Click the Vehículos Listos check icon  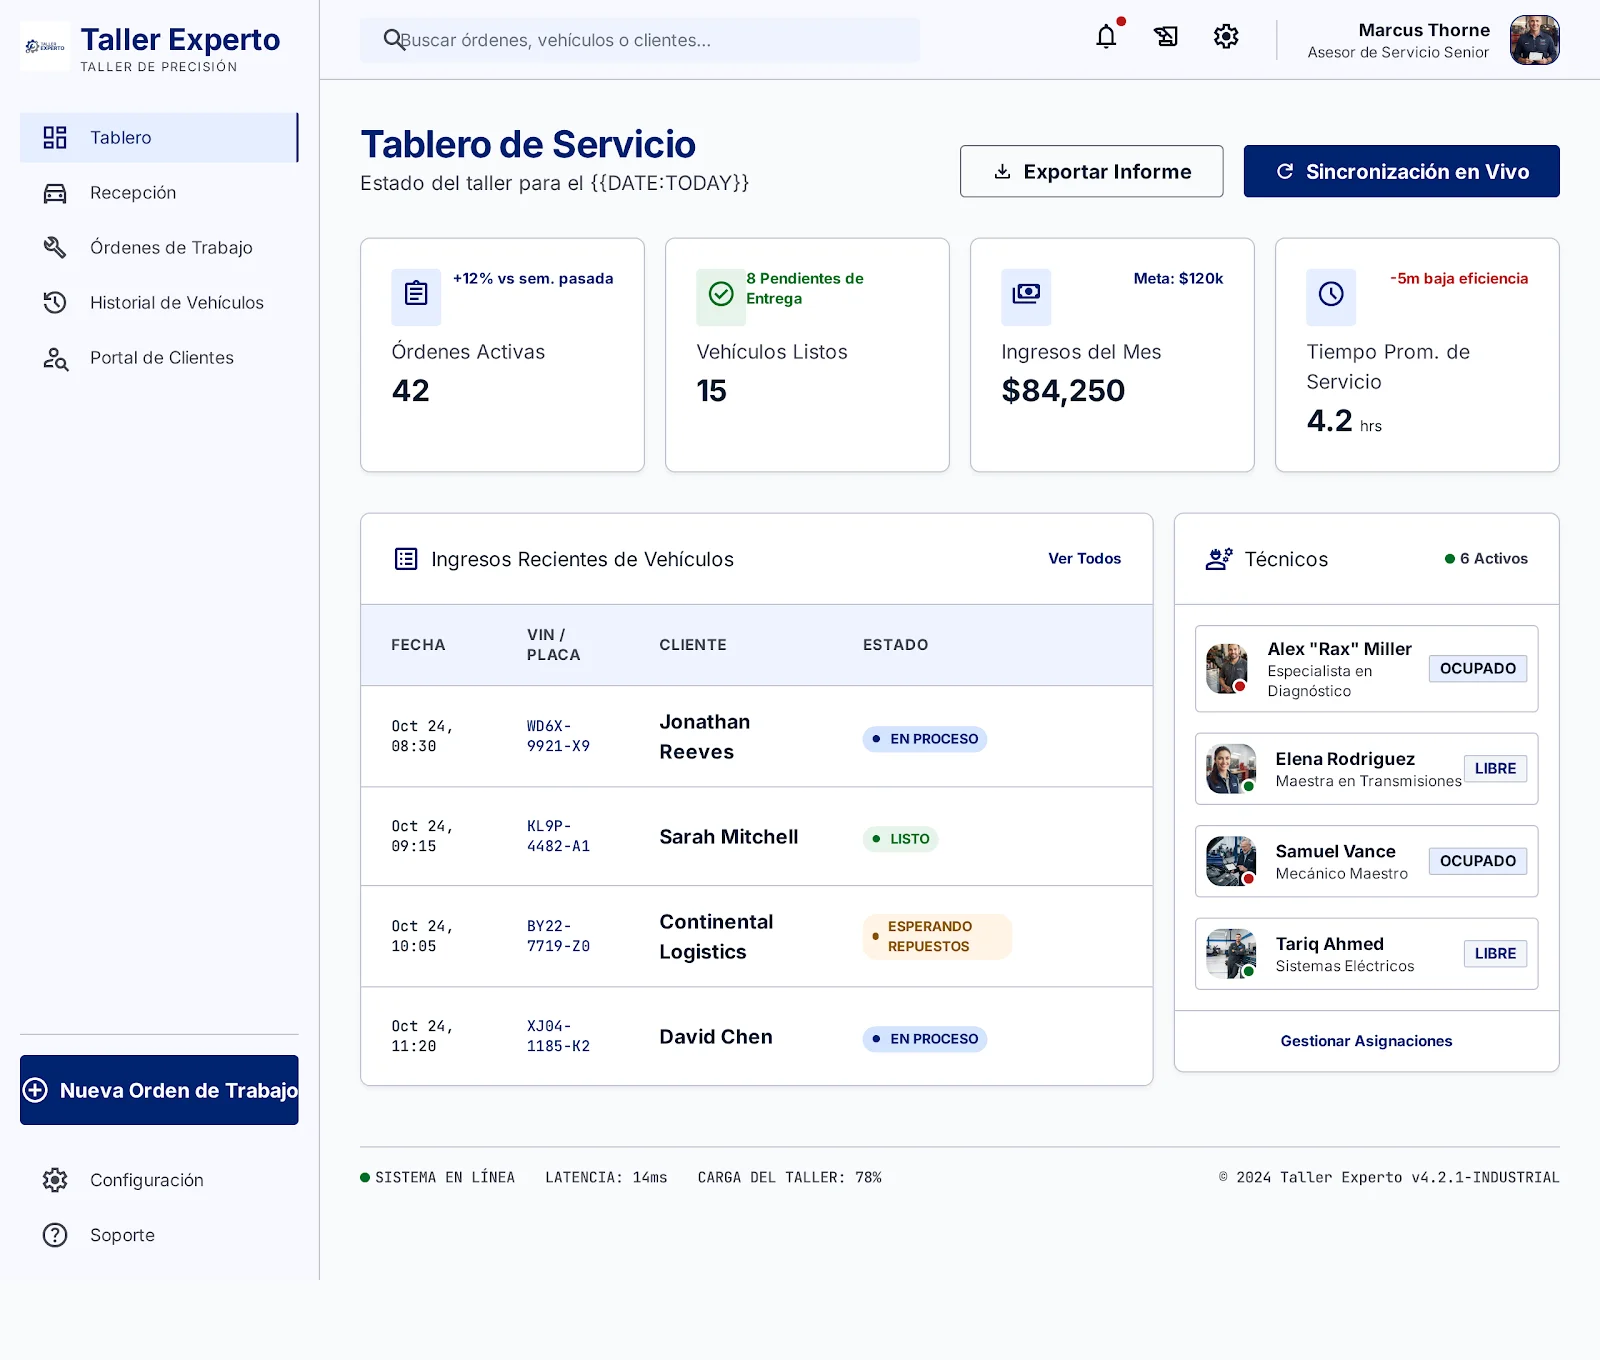pyautogui.click(x=721, y=295)
